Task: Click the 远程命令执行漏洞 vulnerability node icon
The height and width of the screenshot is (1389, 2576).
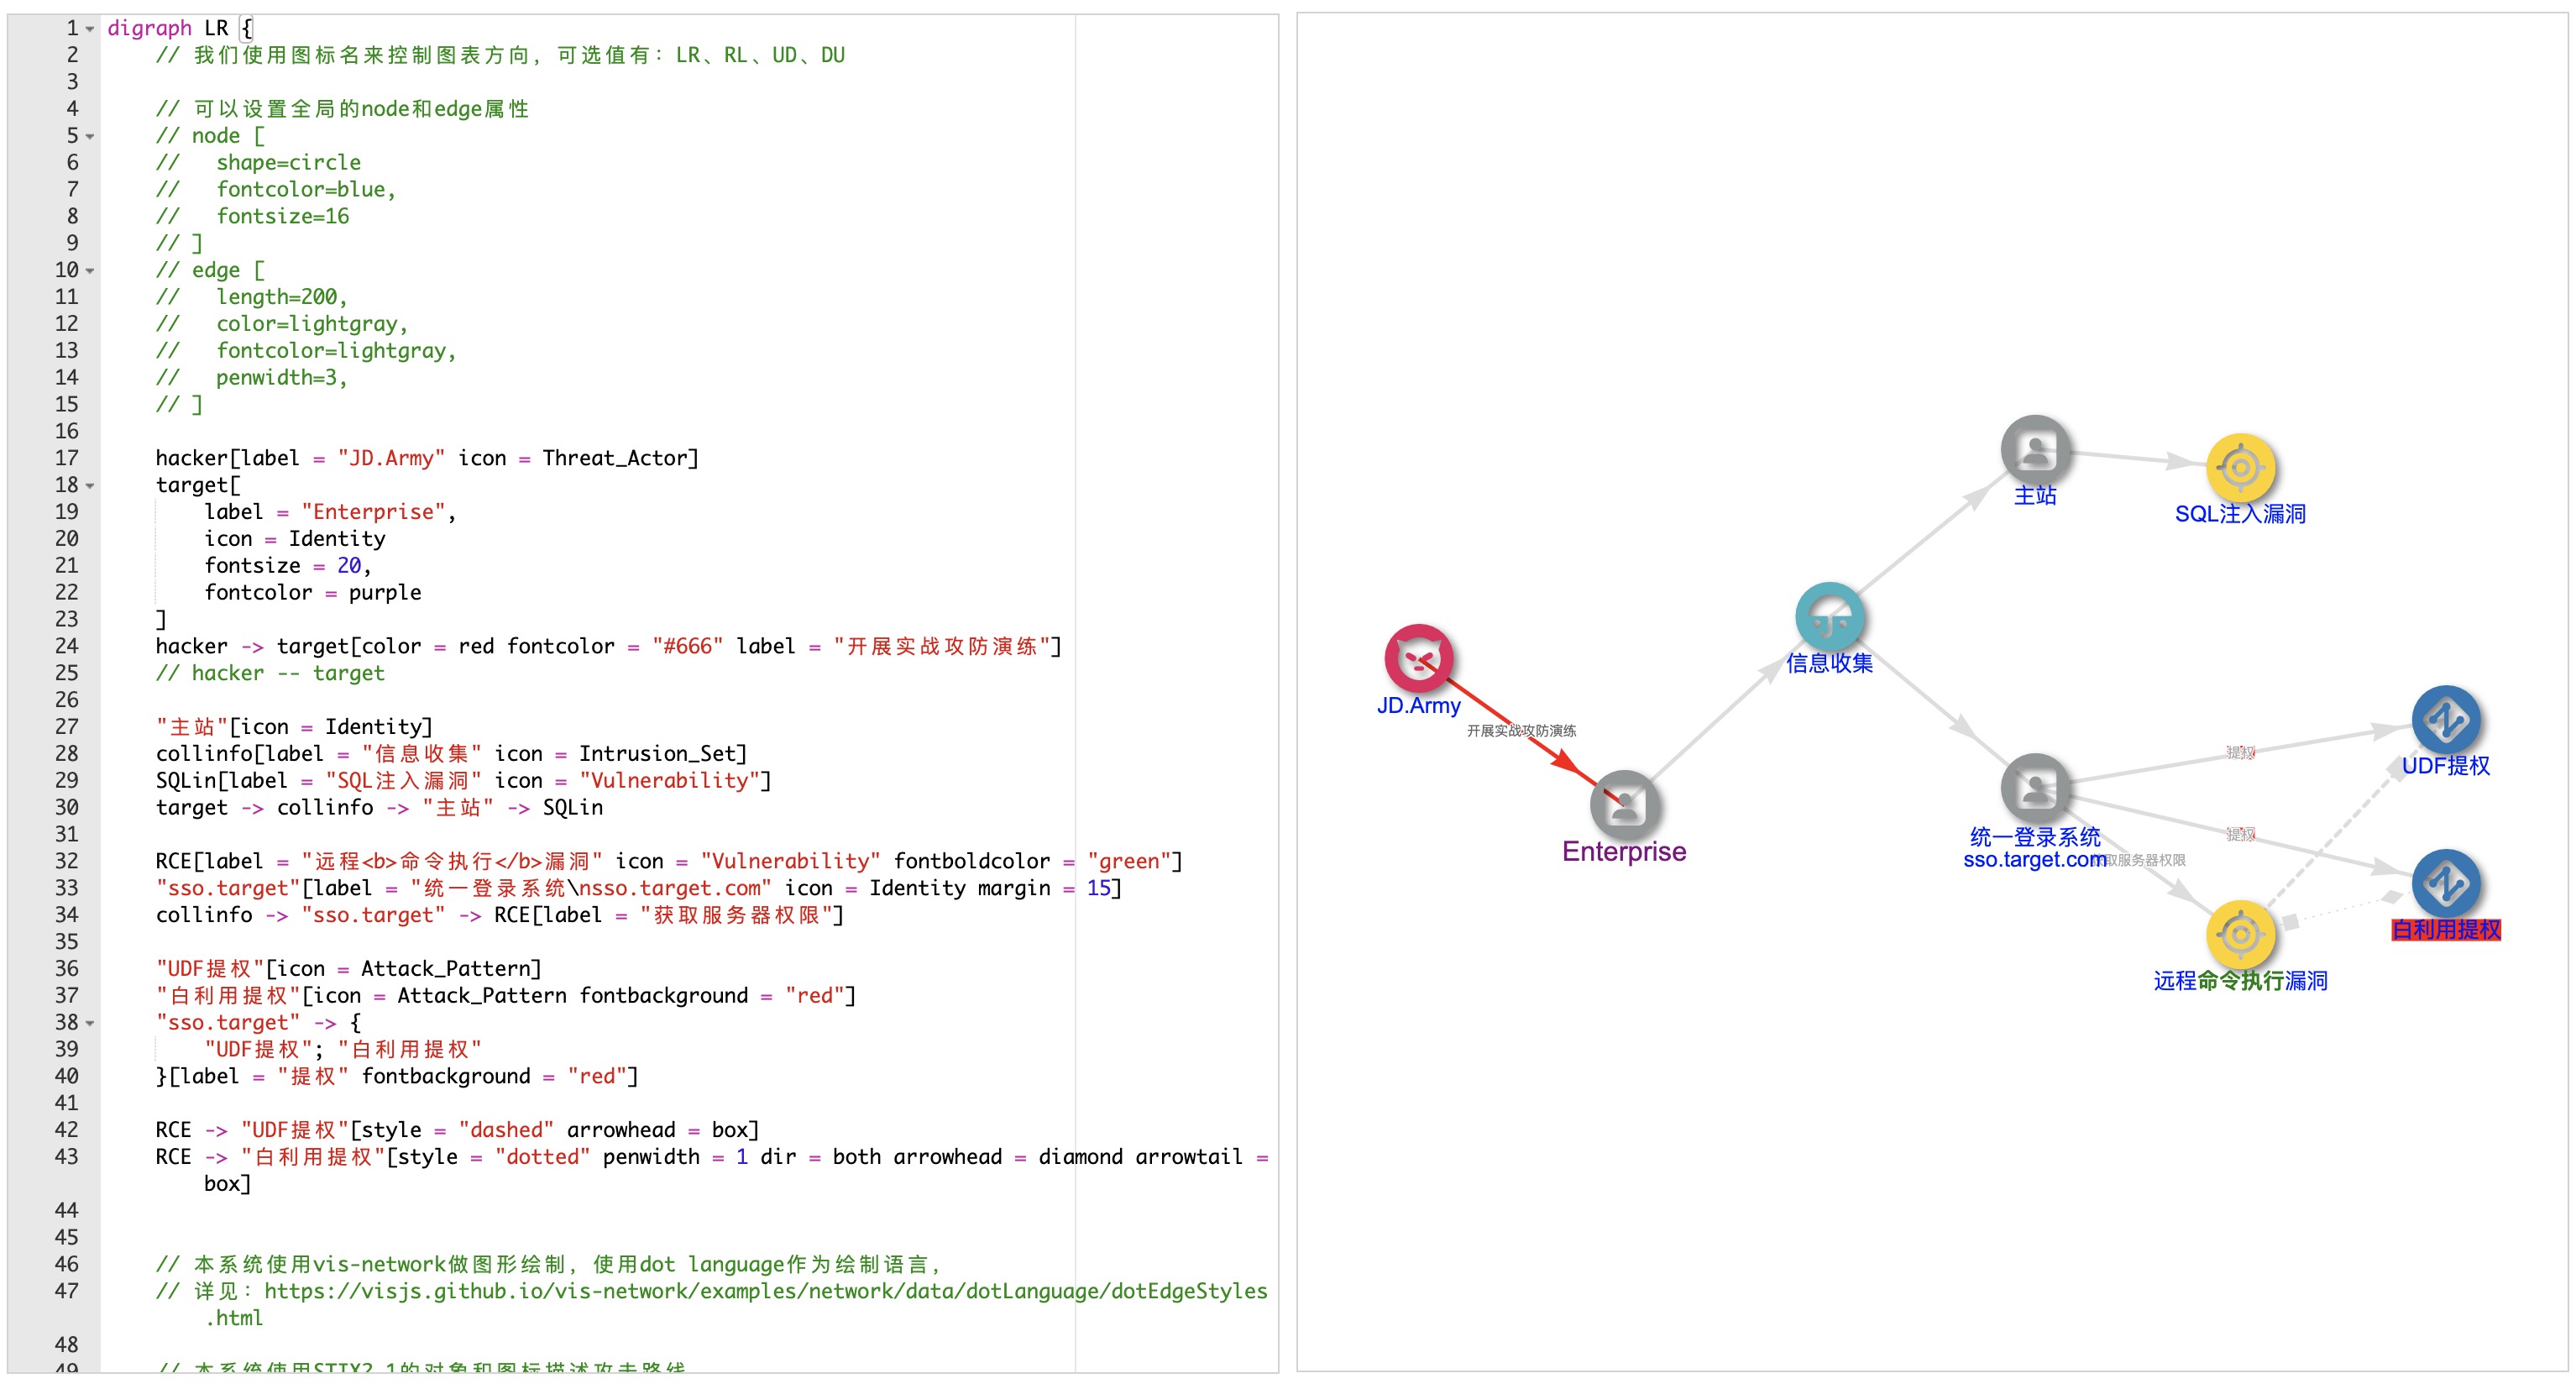Action: click(x=2240, y=934)
